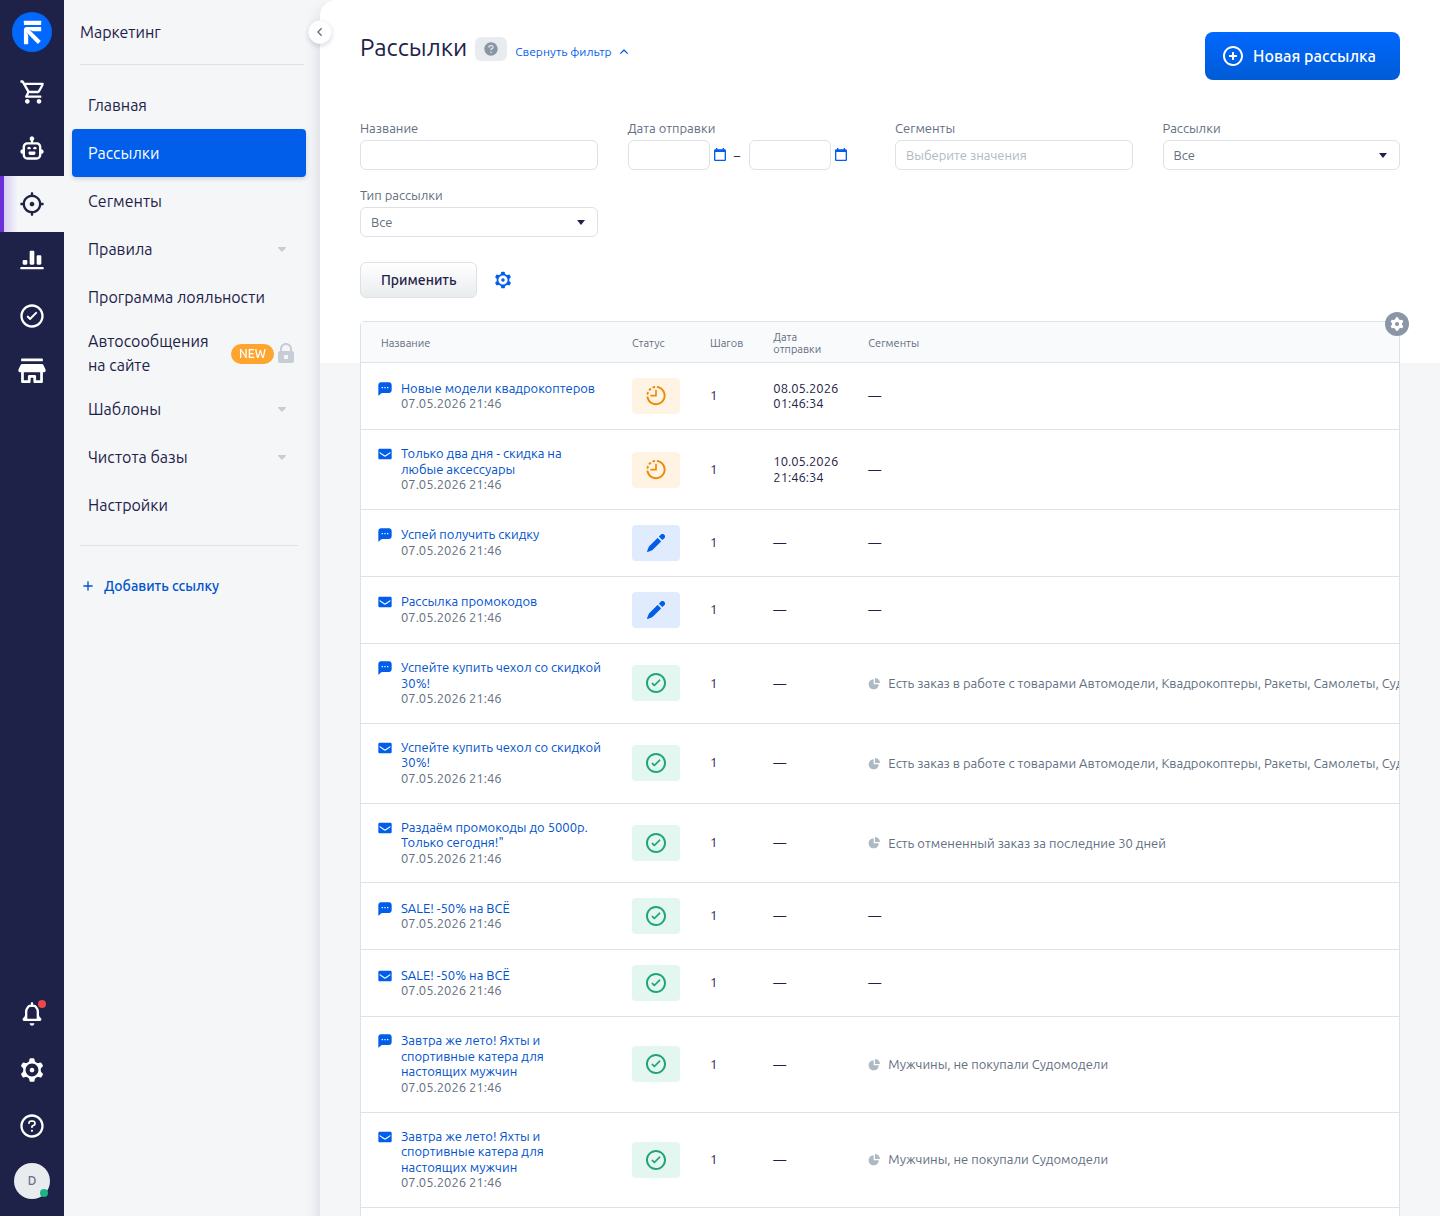
Task: Click the date 08.05.2026 01:46:34 cell
Action: [x=806, y=396]
